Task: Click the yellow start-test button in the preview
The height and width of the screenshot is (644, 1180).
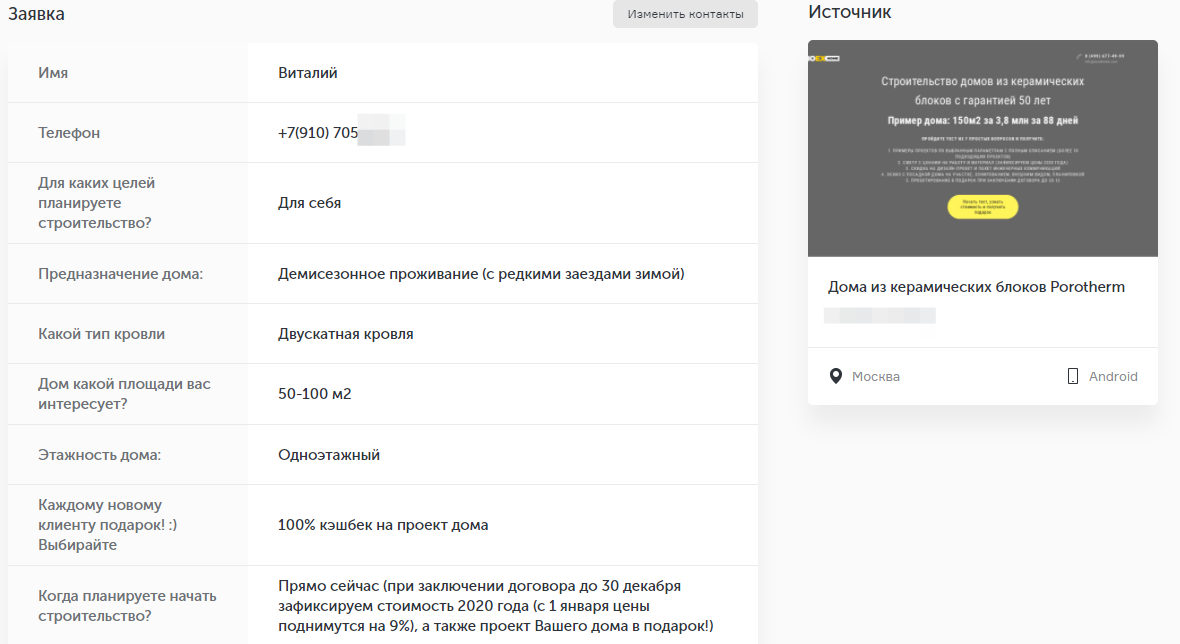Action: point(982,207)
